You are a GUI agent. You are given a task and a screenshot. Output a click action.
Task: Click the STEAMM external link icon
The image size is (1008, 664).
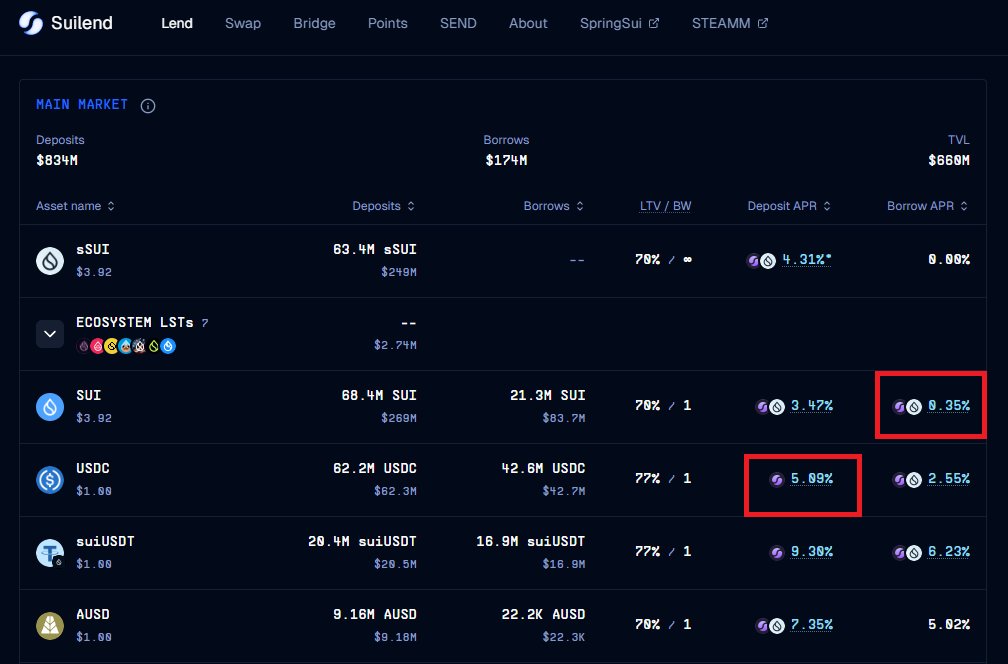click(x=762, y=23)
